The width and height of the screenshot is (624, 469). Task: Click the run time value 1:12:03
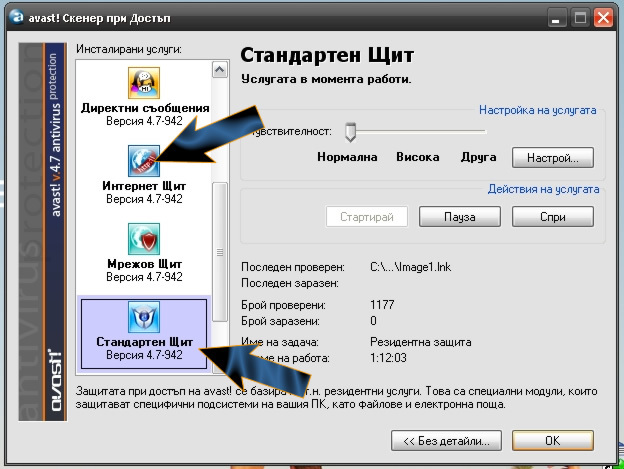tap(388, 358)
